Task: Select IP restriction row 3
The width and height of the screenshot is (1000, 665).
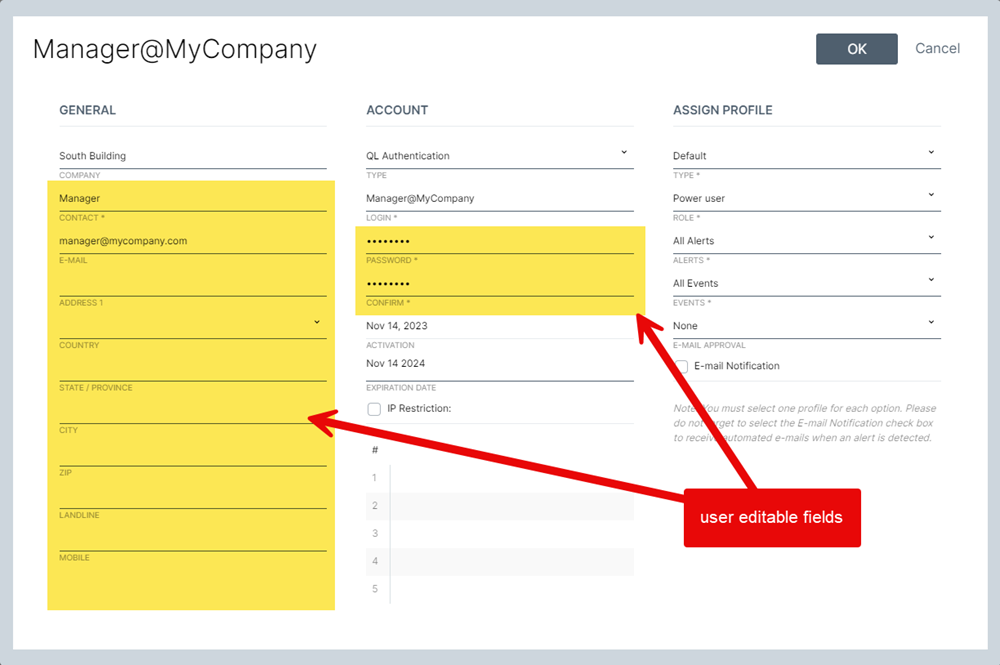Action: coord(499,534)
